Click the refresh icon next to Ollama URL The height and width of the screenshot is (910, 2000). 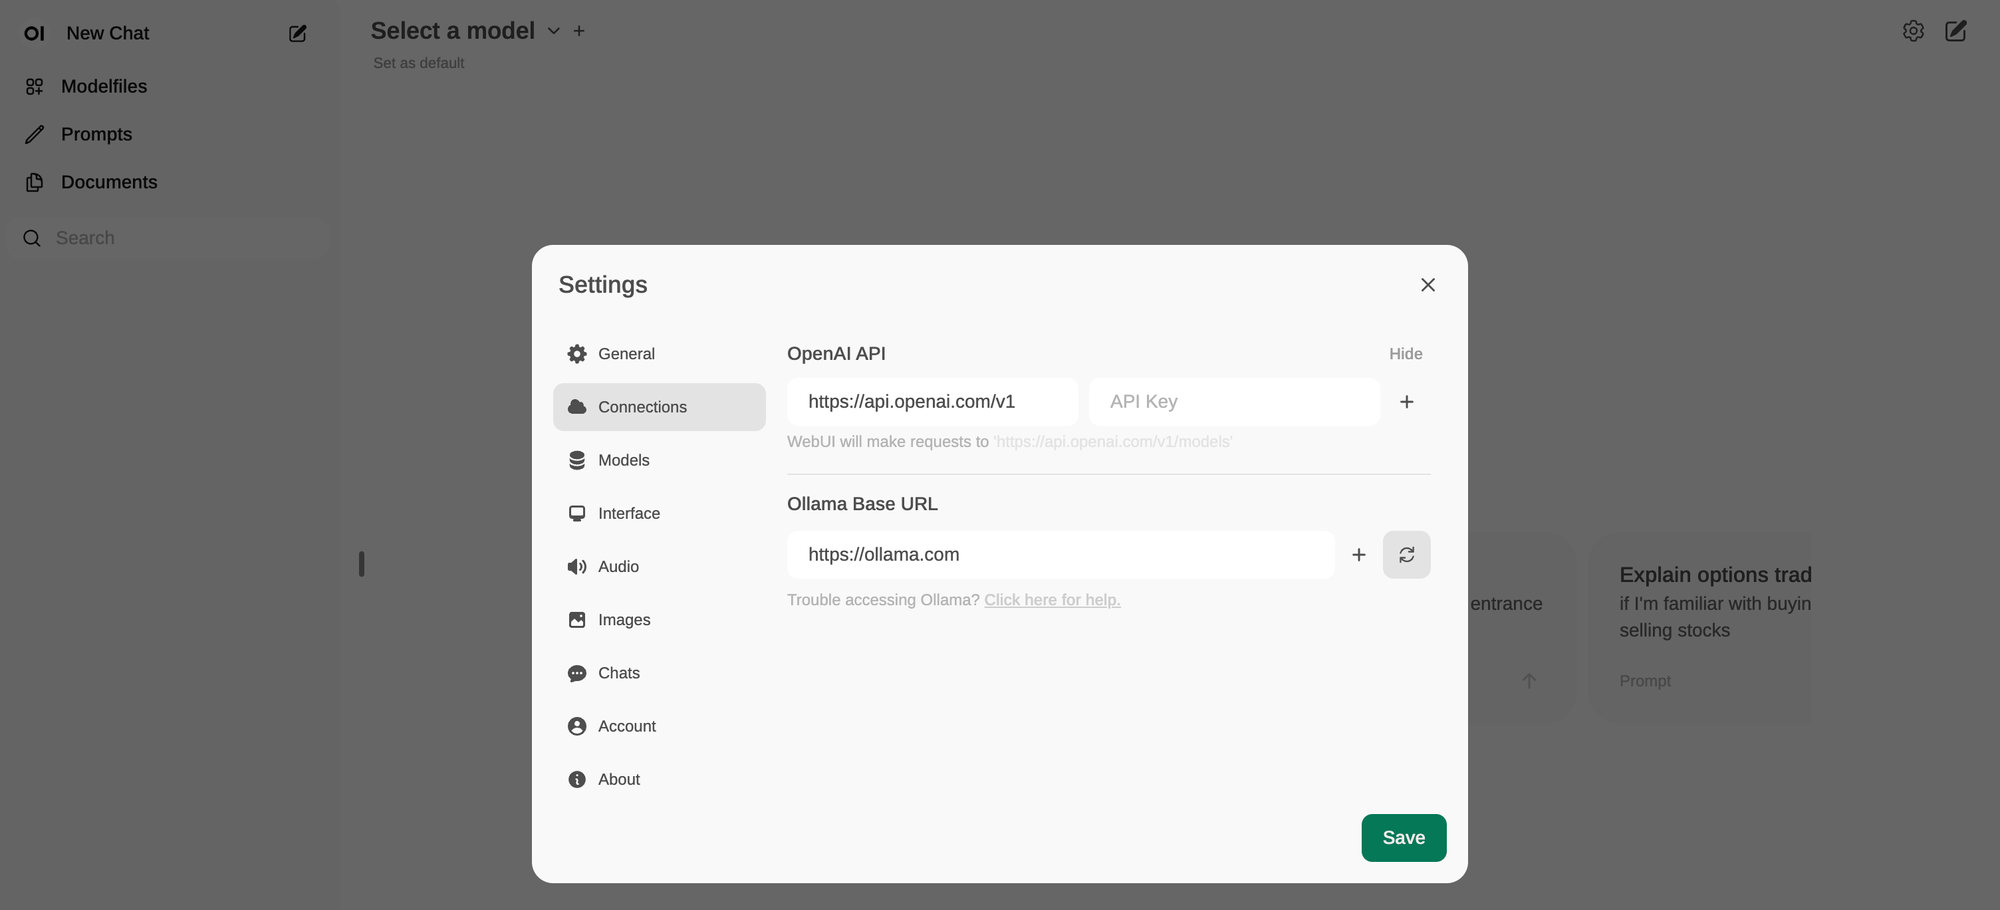point(1406,554)
